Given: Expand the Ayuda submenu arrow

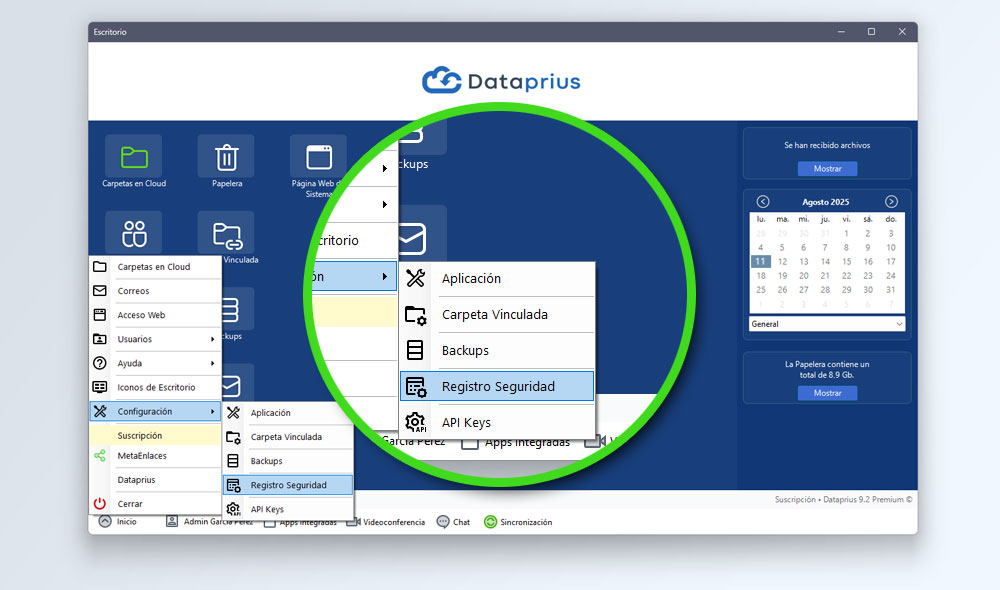Looking at the screenshot, I should [212, 364].
